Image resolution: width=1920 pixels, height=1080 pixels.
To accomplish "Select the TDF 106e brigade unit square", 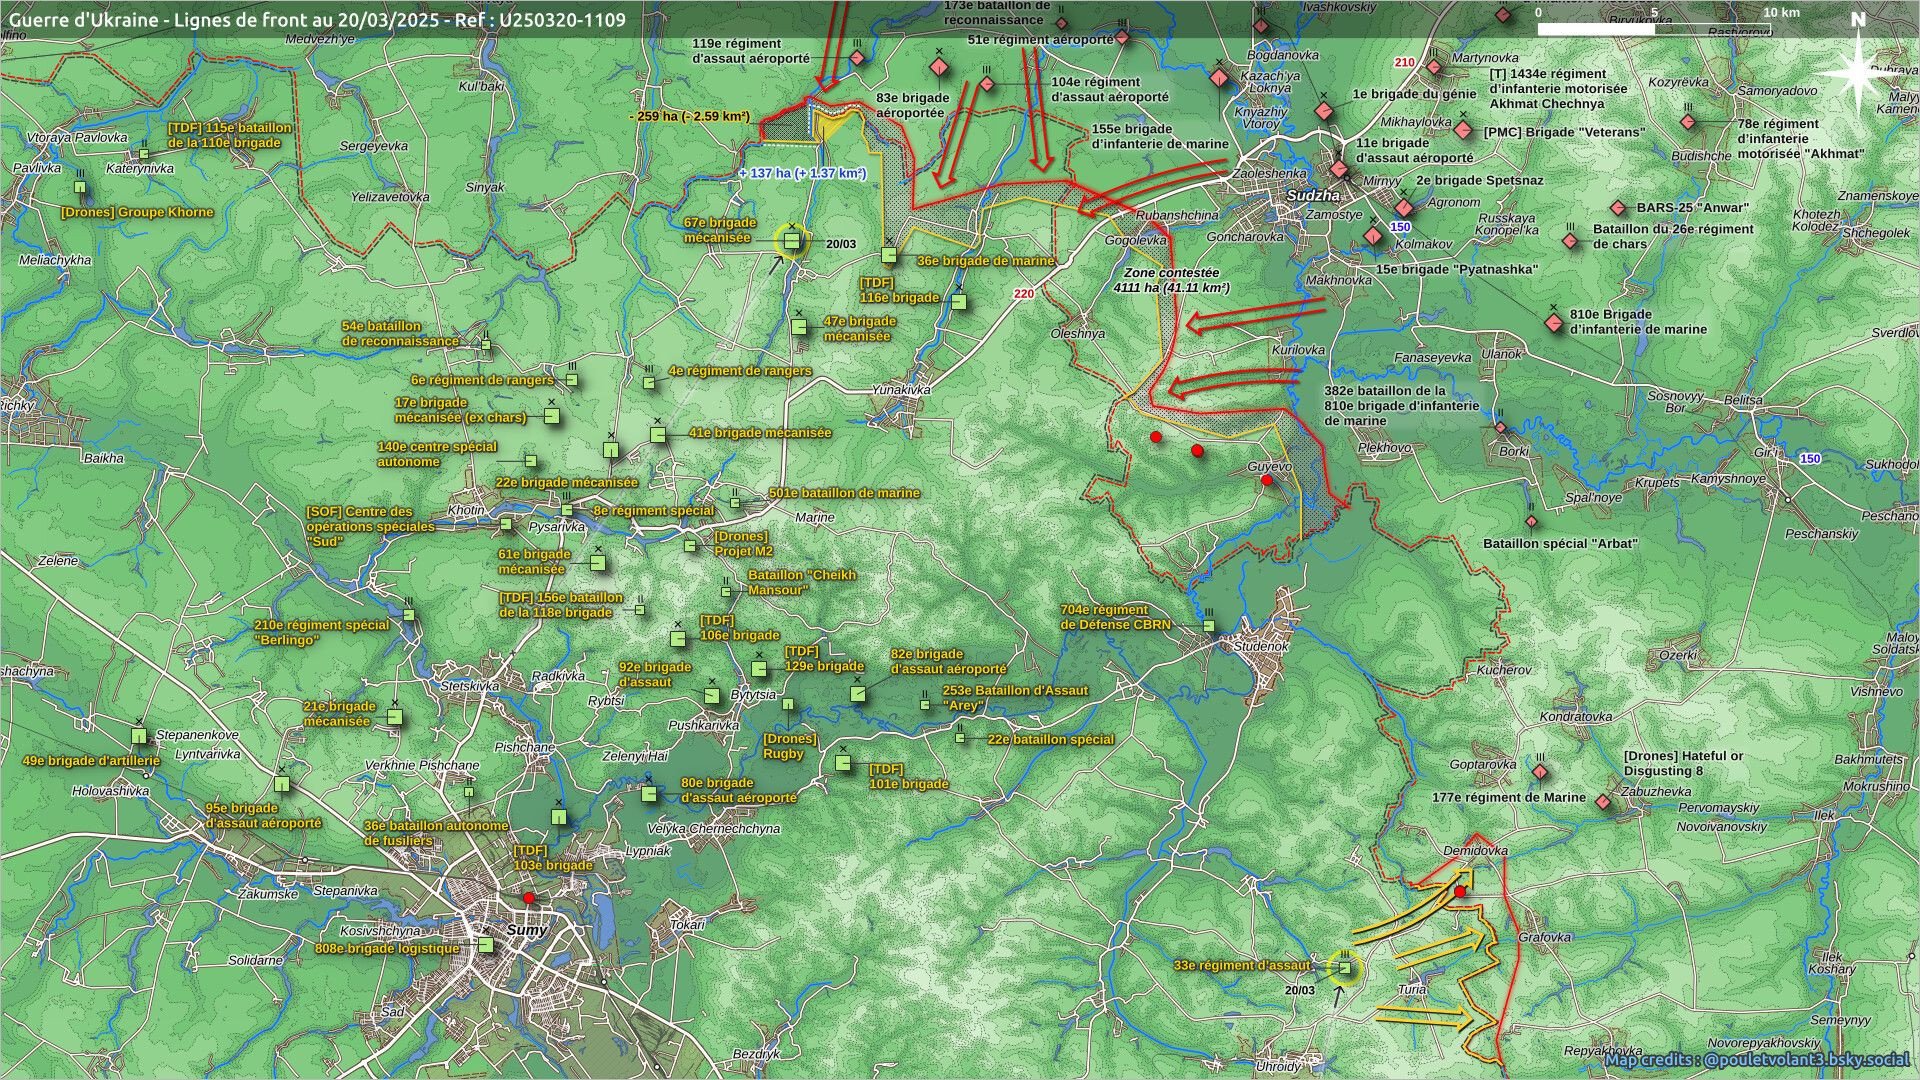I will click(x=677, y=638).
